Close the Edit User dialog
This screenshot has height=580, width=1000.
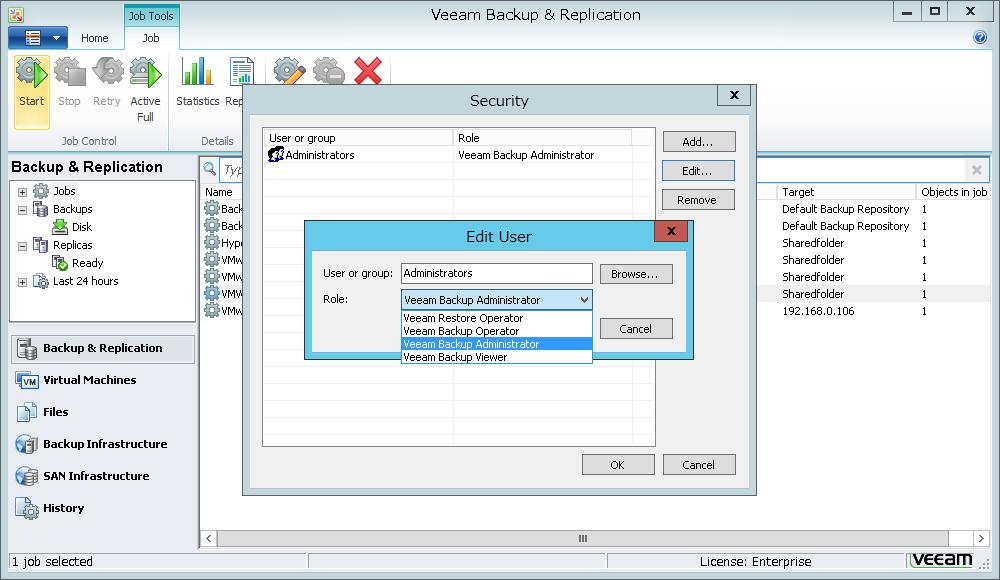pos(671,231)
